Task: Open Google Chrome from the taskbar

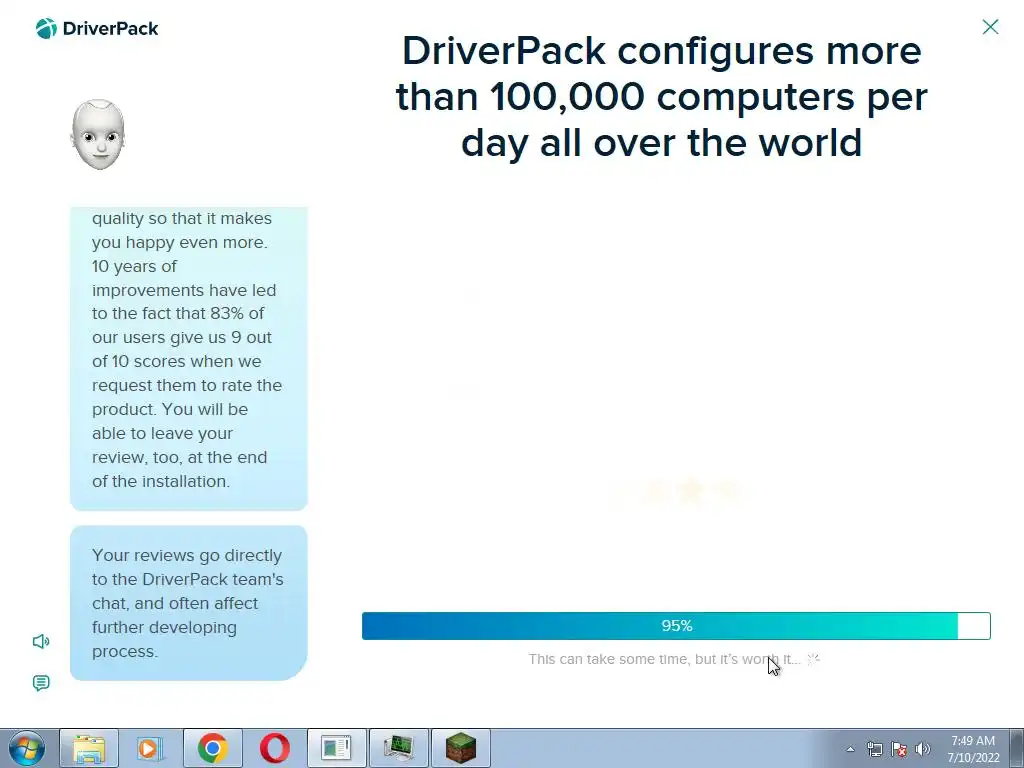Action: click(x=212, y=748)
